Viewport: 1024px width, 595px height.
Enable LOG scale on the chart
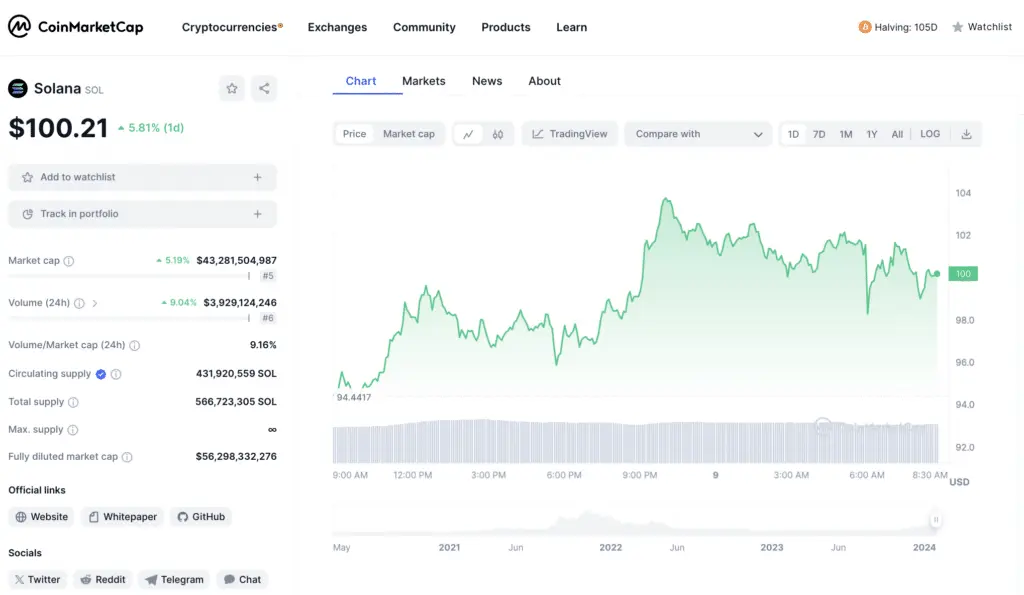(929, 133)
